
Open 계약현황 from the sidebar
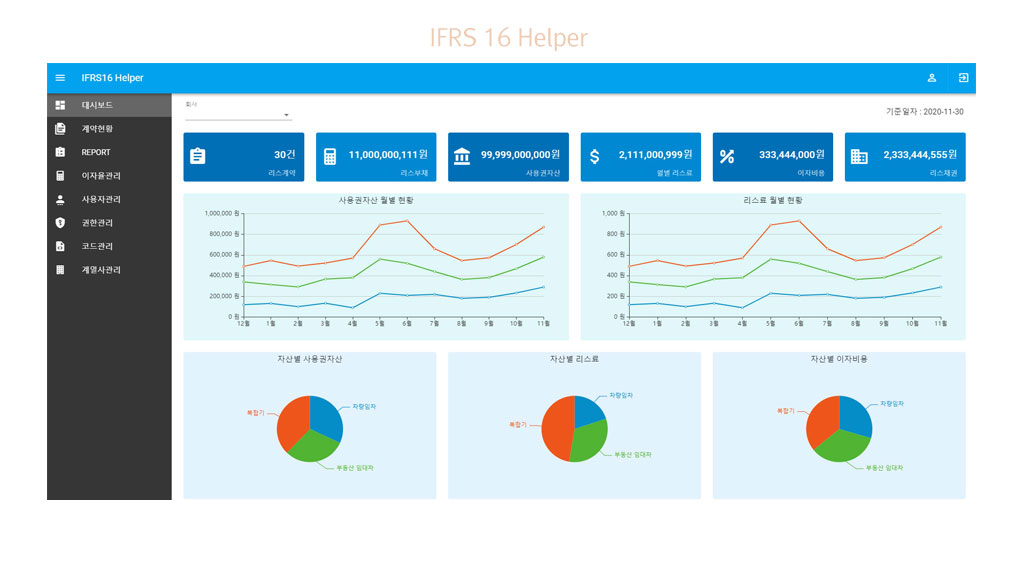pos(97,129)
